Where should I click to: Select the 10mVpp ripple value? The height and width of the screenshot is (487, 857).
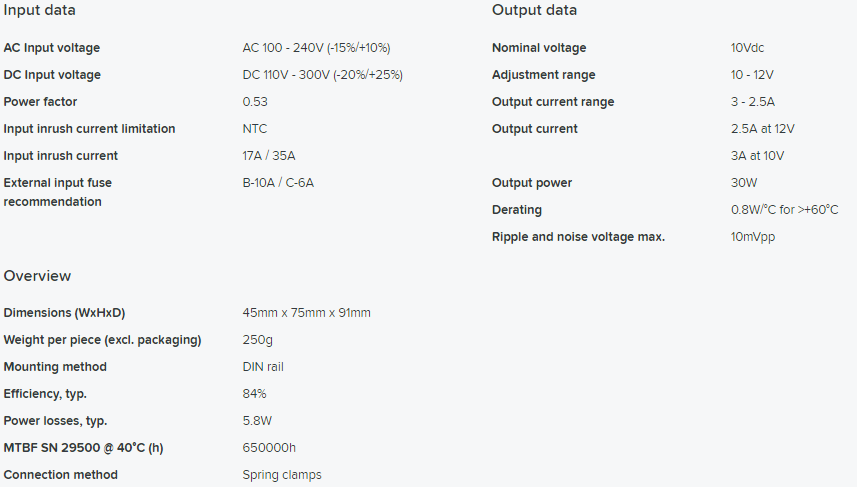[753, 237]
